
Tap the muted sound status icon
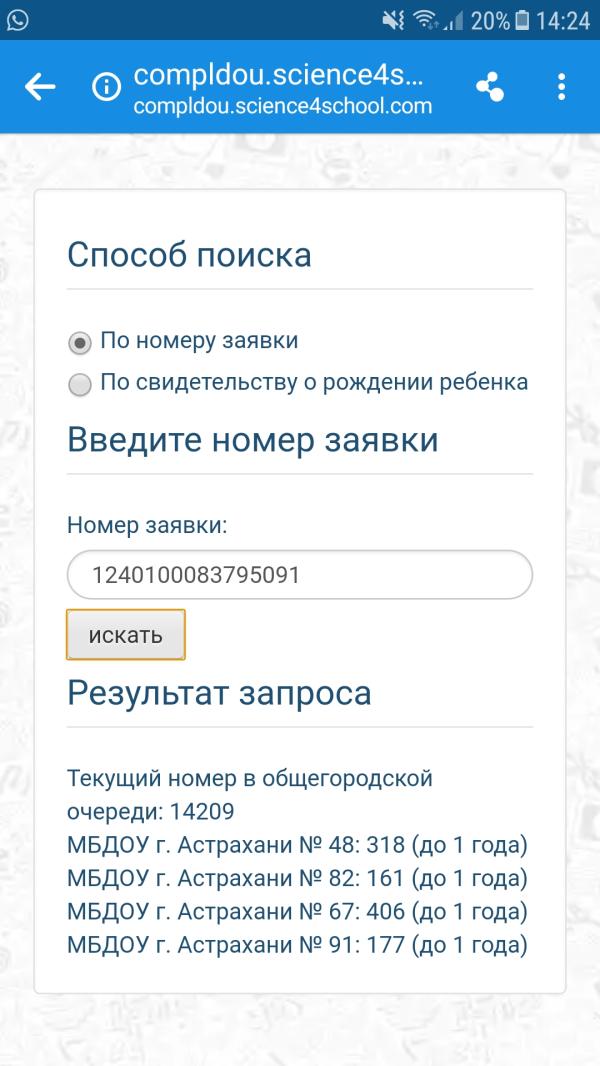pos(392,20)
